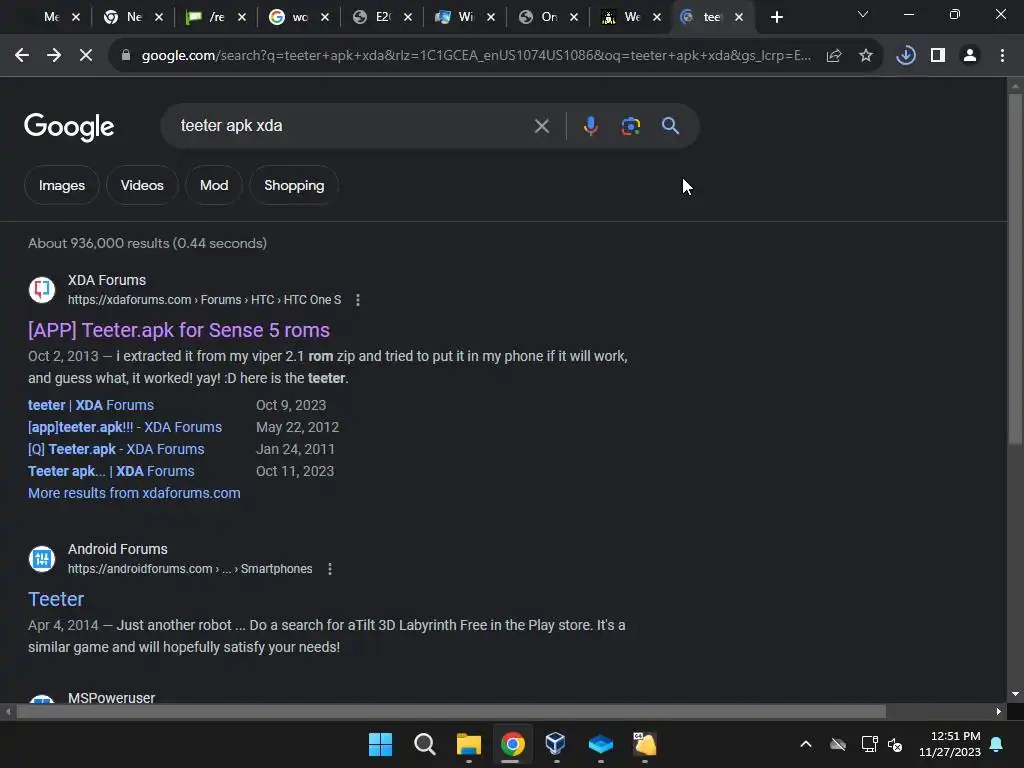Open '[Q] Teeter.apk - XDA Forums' link
1024x768 pixels.
(x=116, y=449)
